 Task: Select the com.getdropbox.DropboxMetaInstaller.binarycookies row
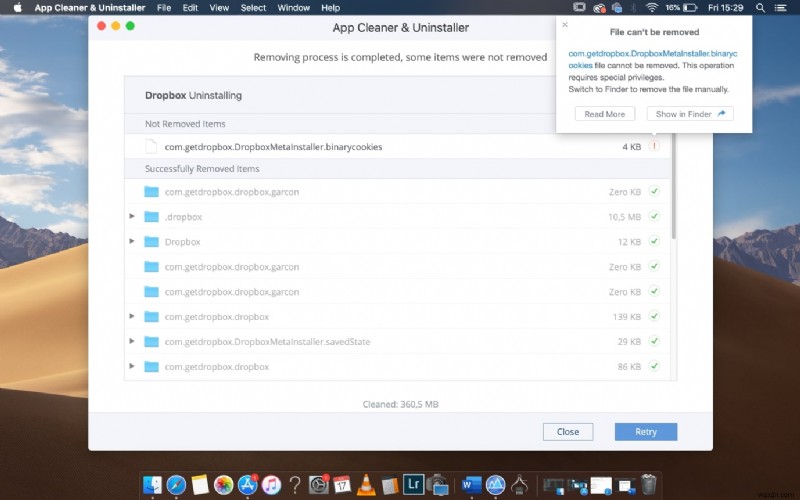(398, 146)
